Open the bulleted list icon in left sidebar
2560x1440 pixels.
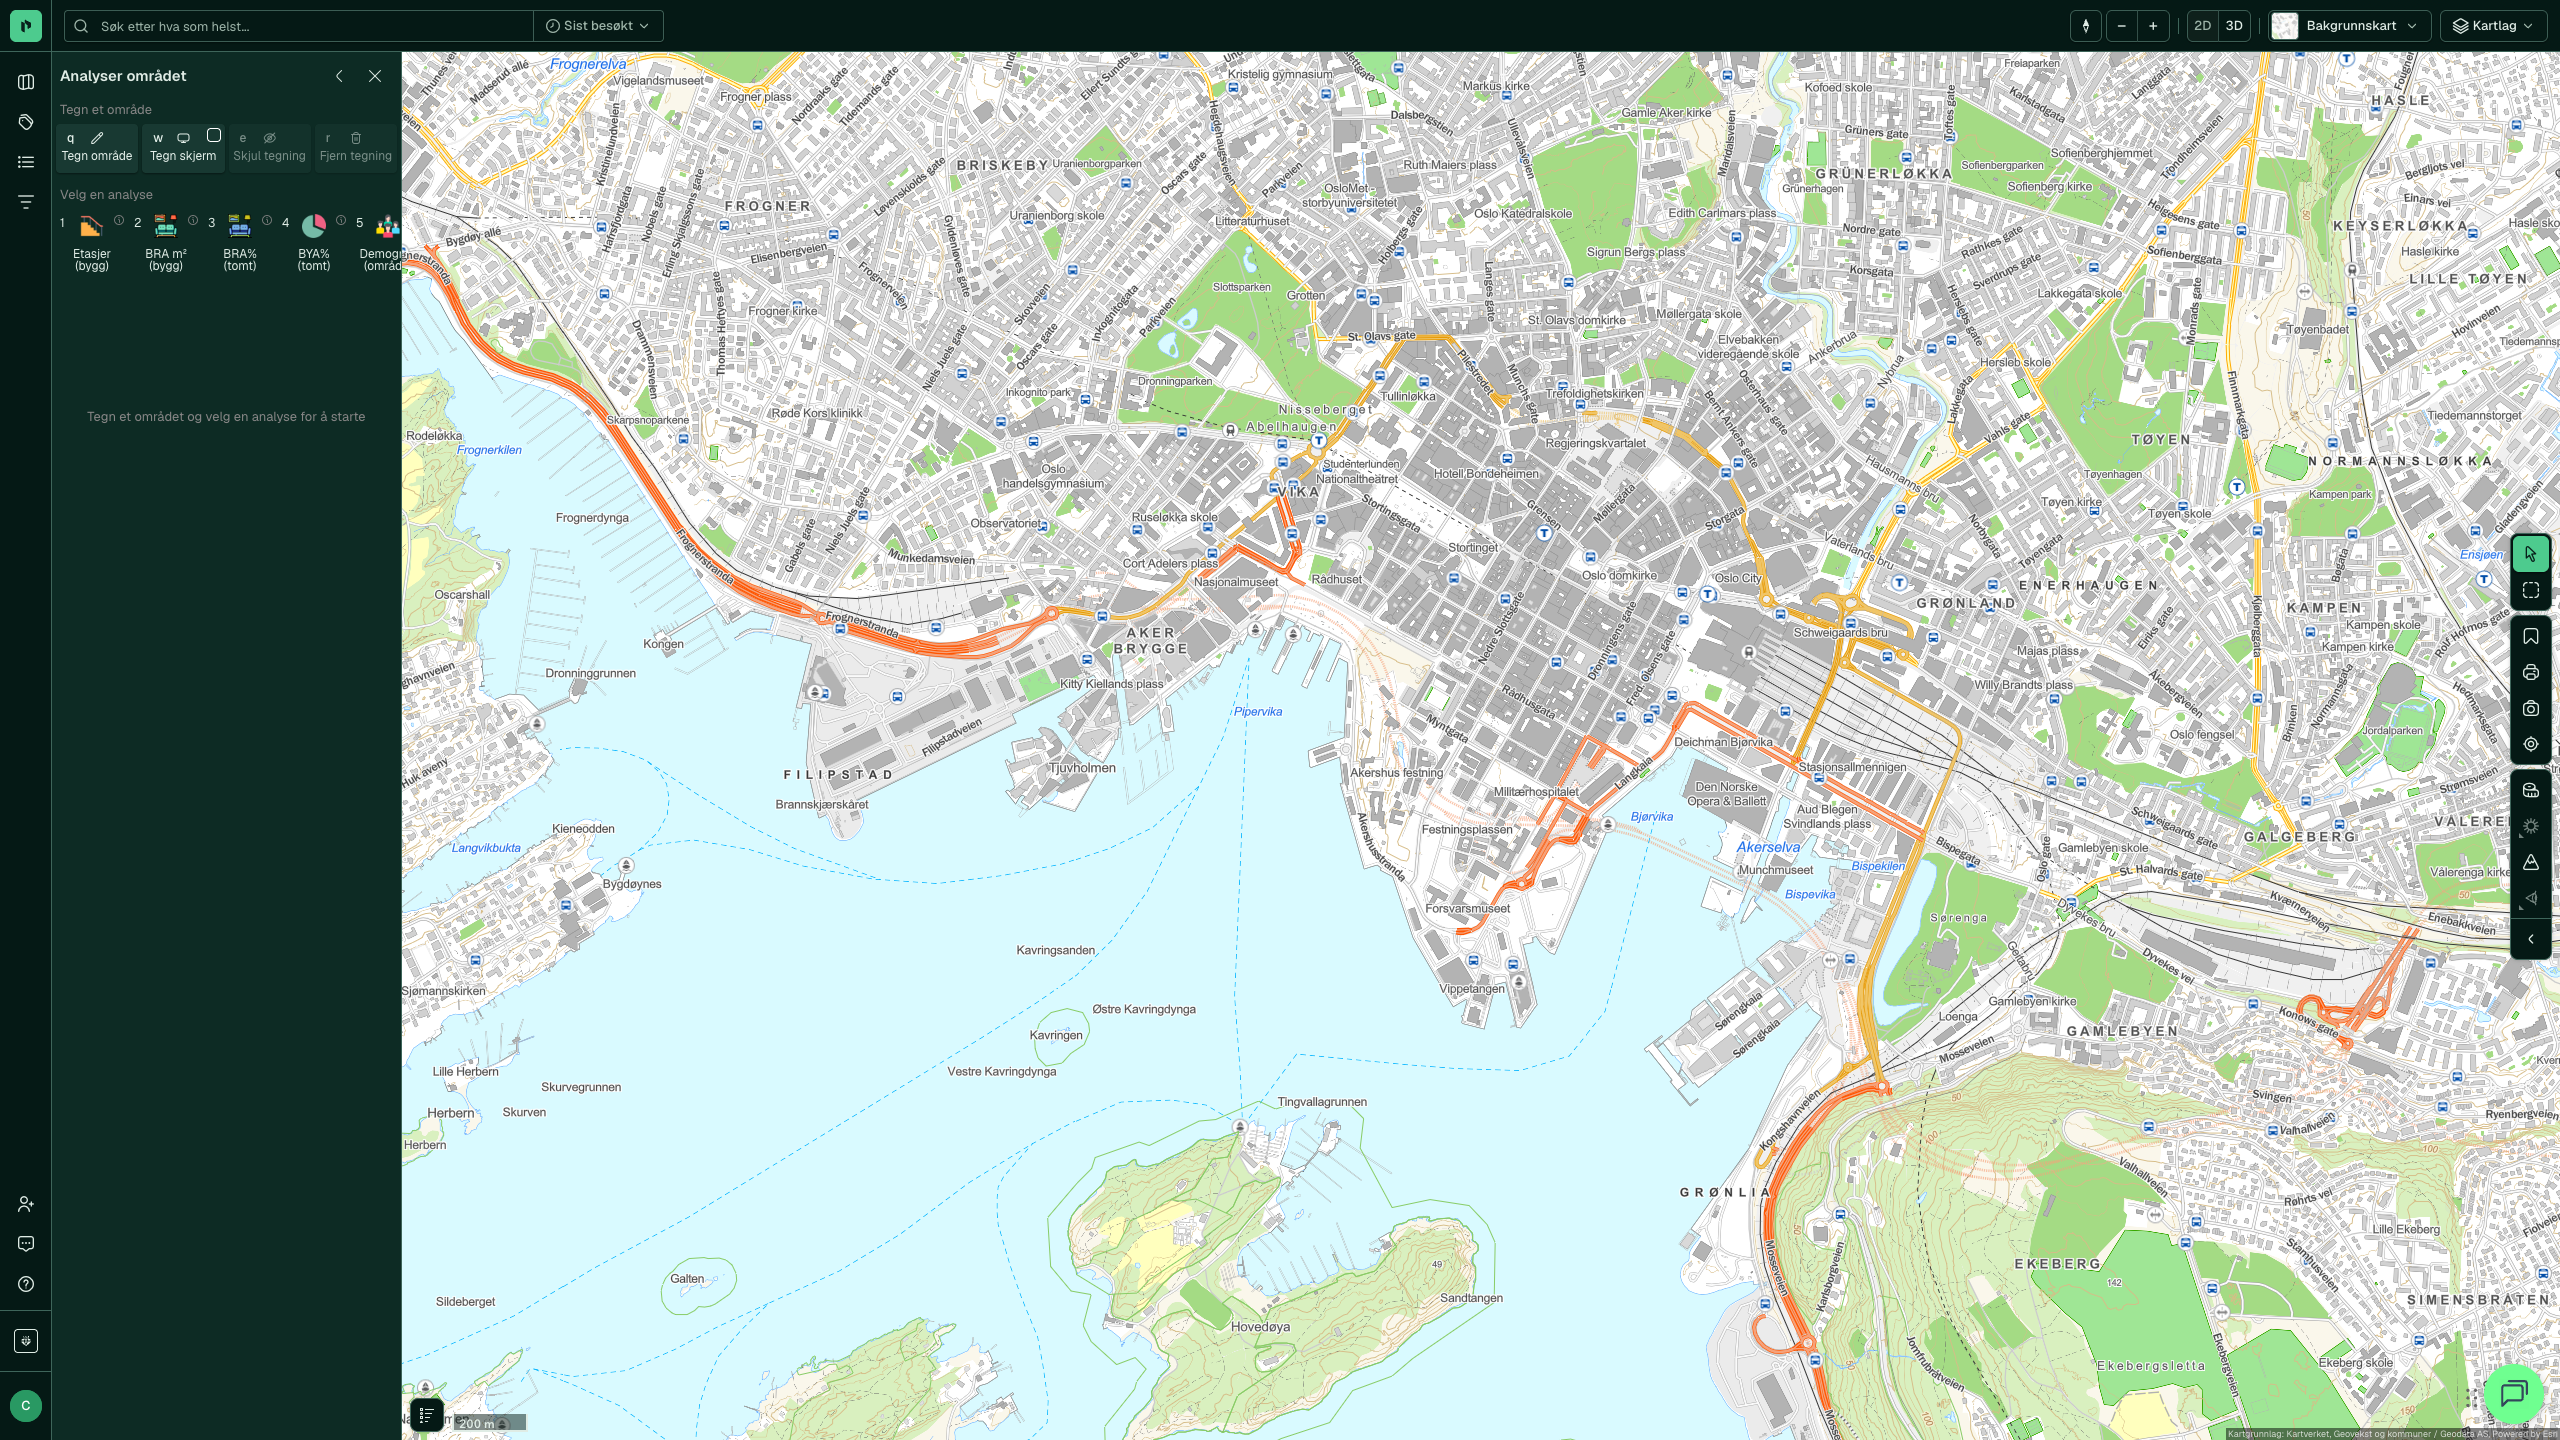coord(26,162)
